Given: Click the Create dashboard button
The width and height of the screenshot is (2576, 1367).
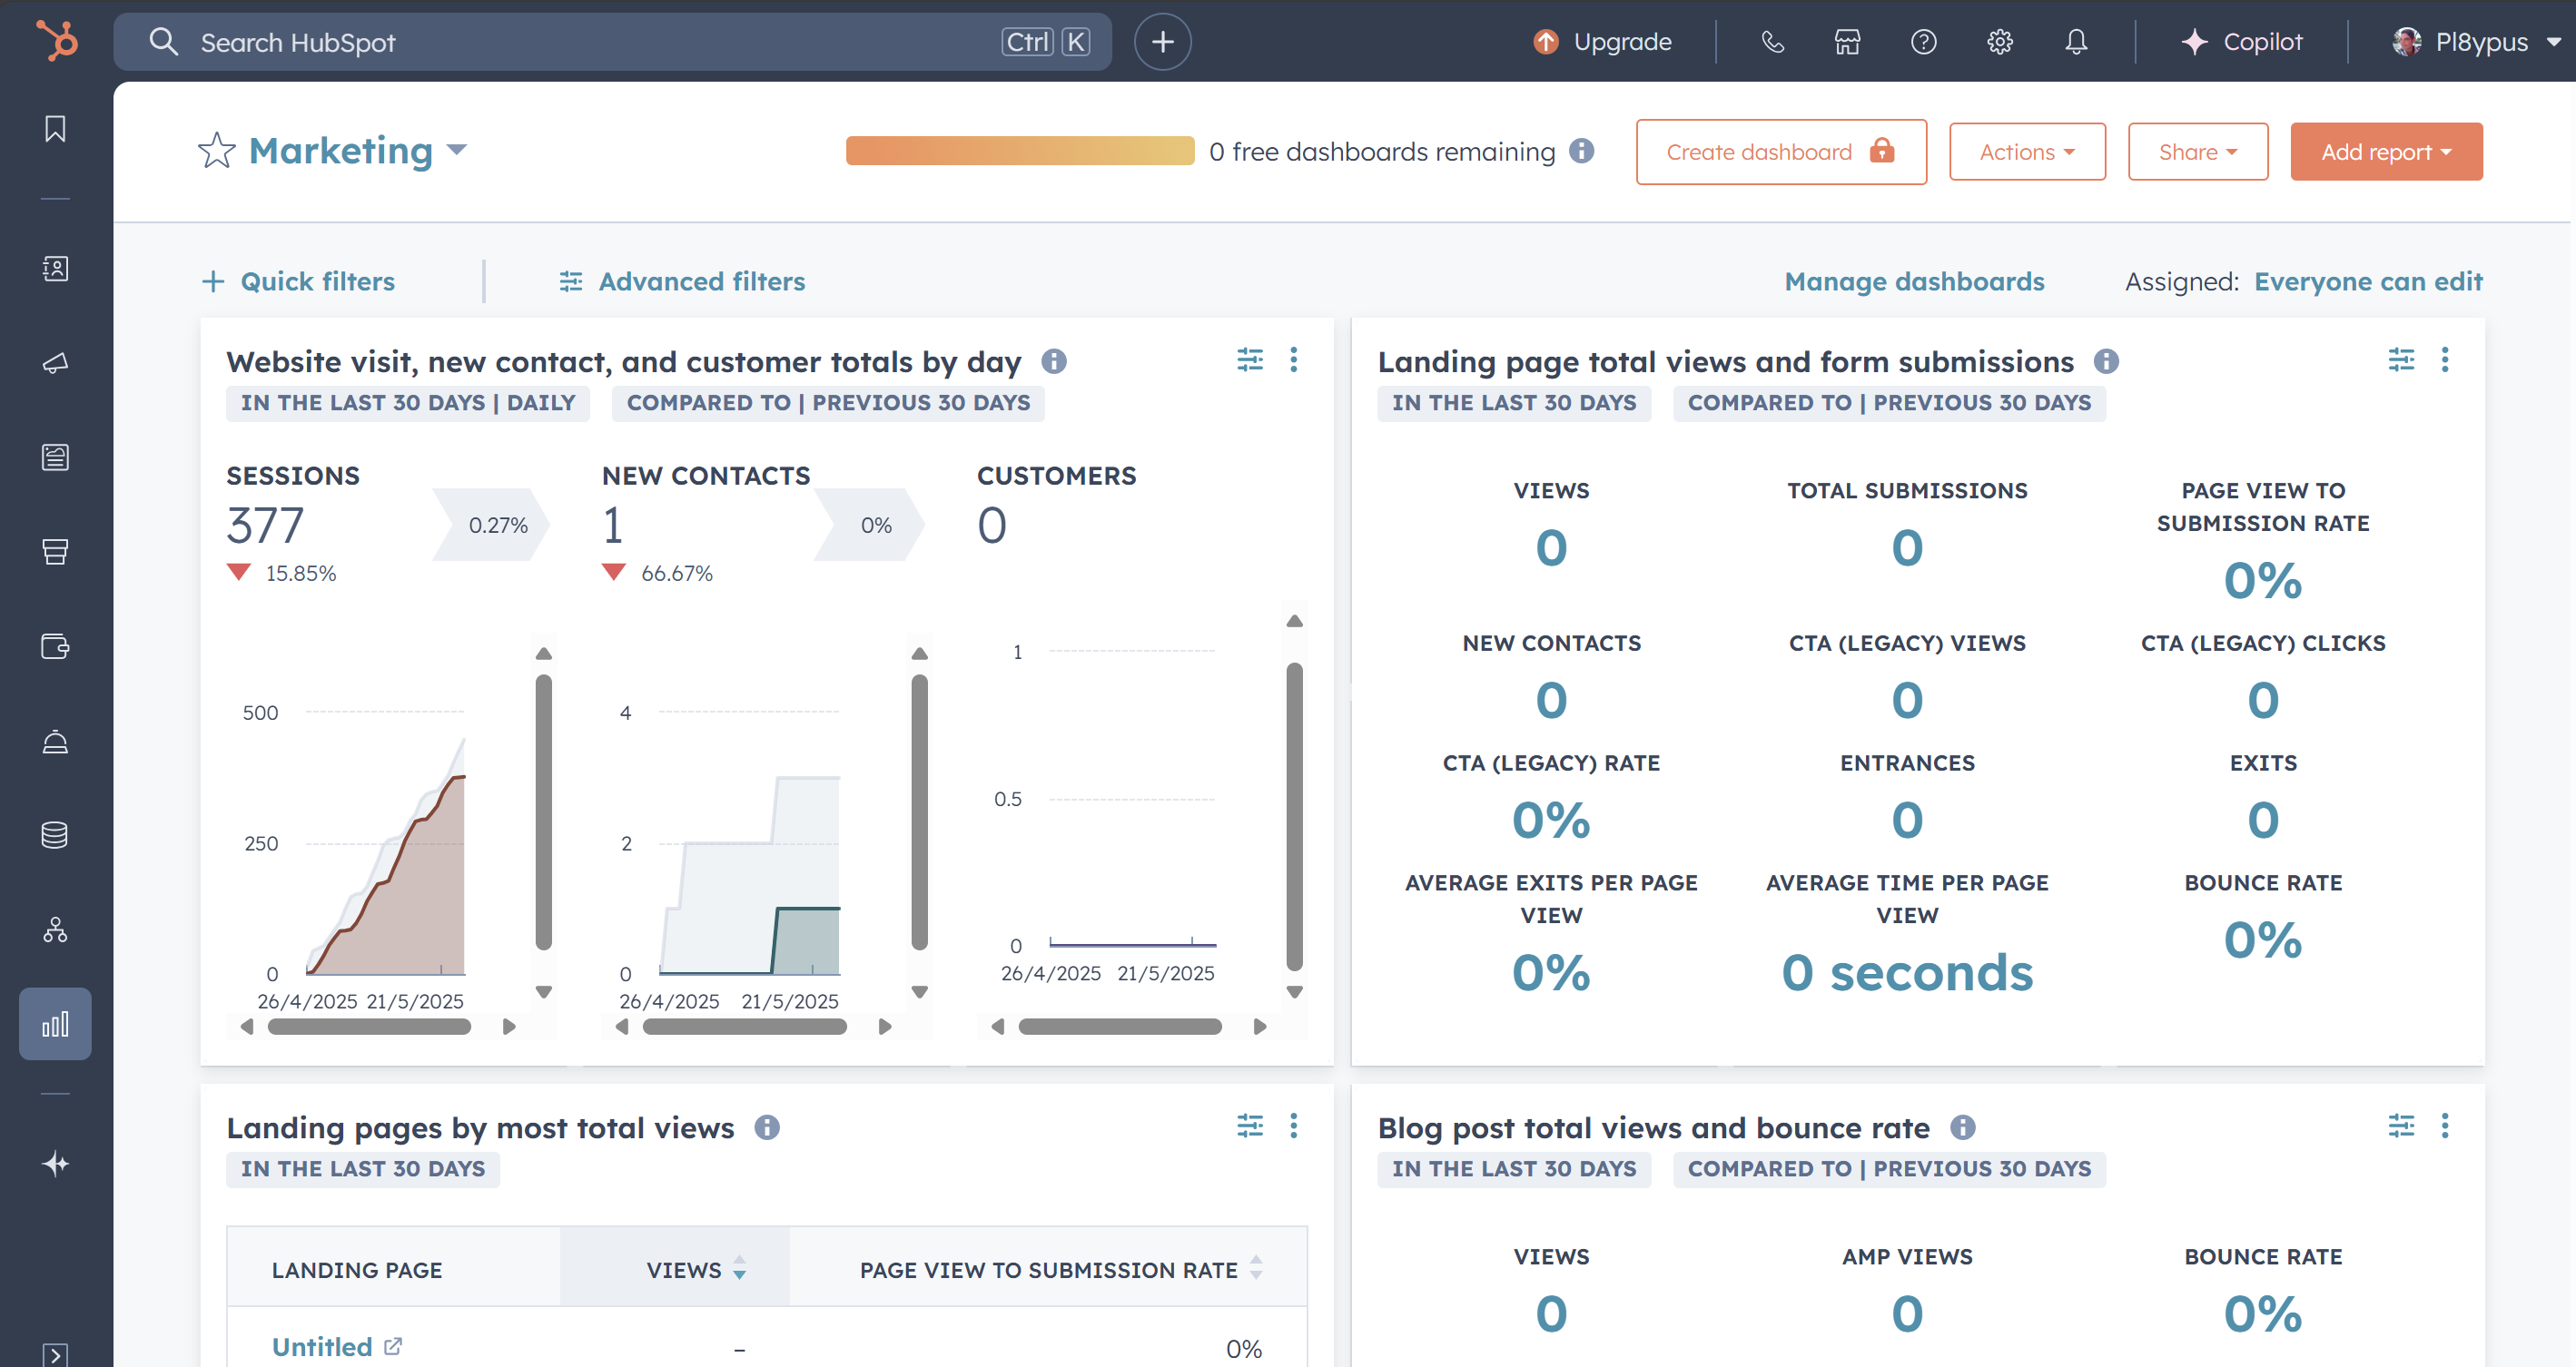Looking at the screenshot, I should coord(1781,151).
